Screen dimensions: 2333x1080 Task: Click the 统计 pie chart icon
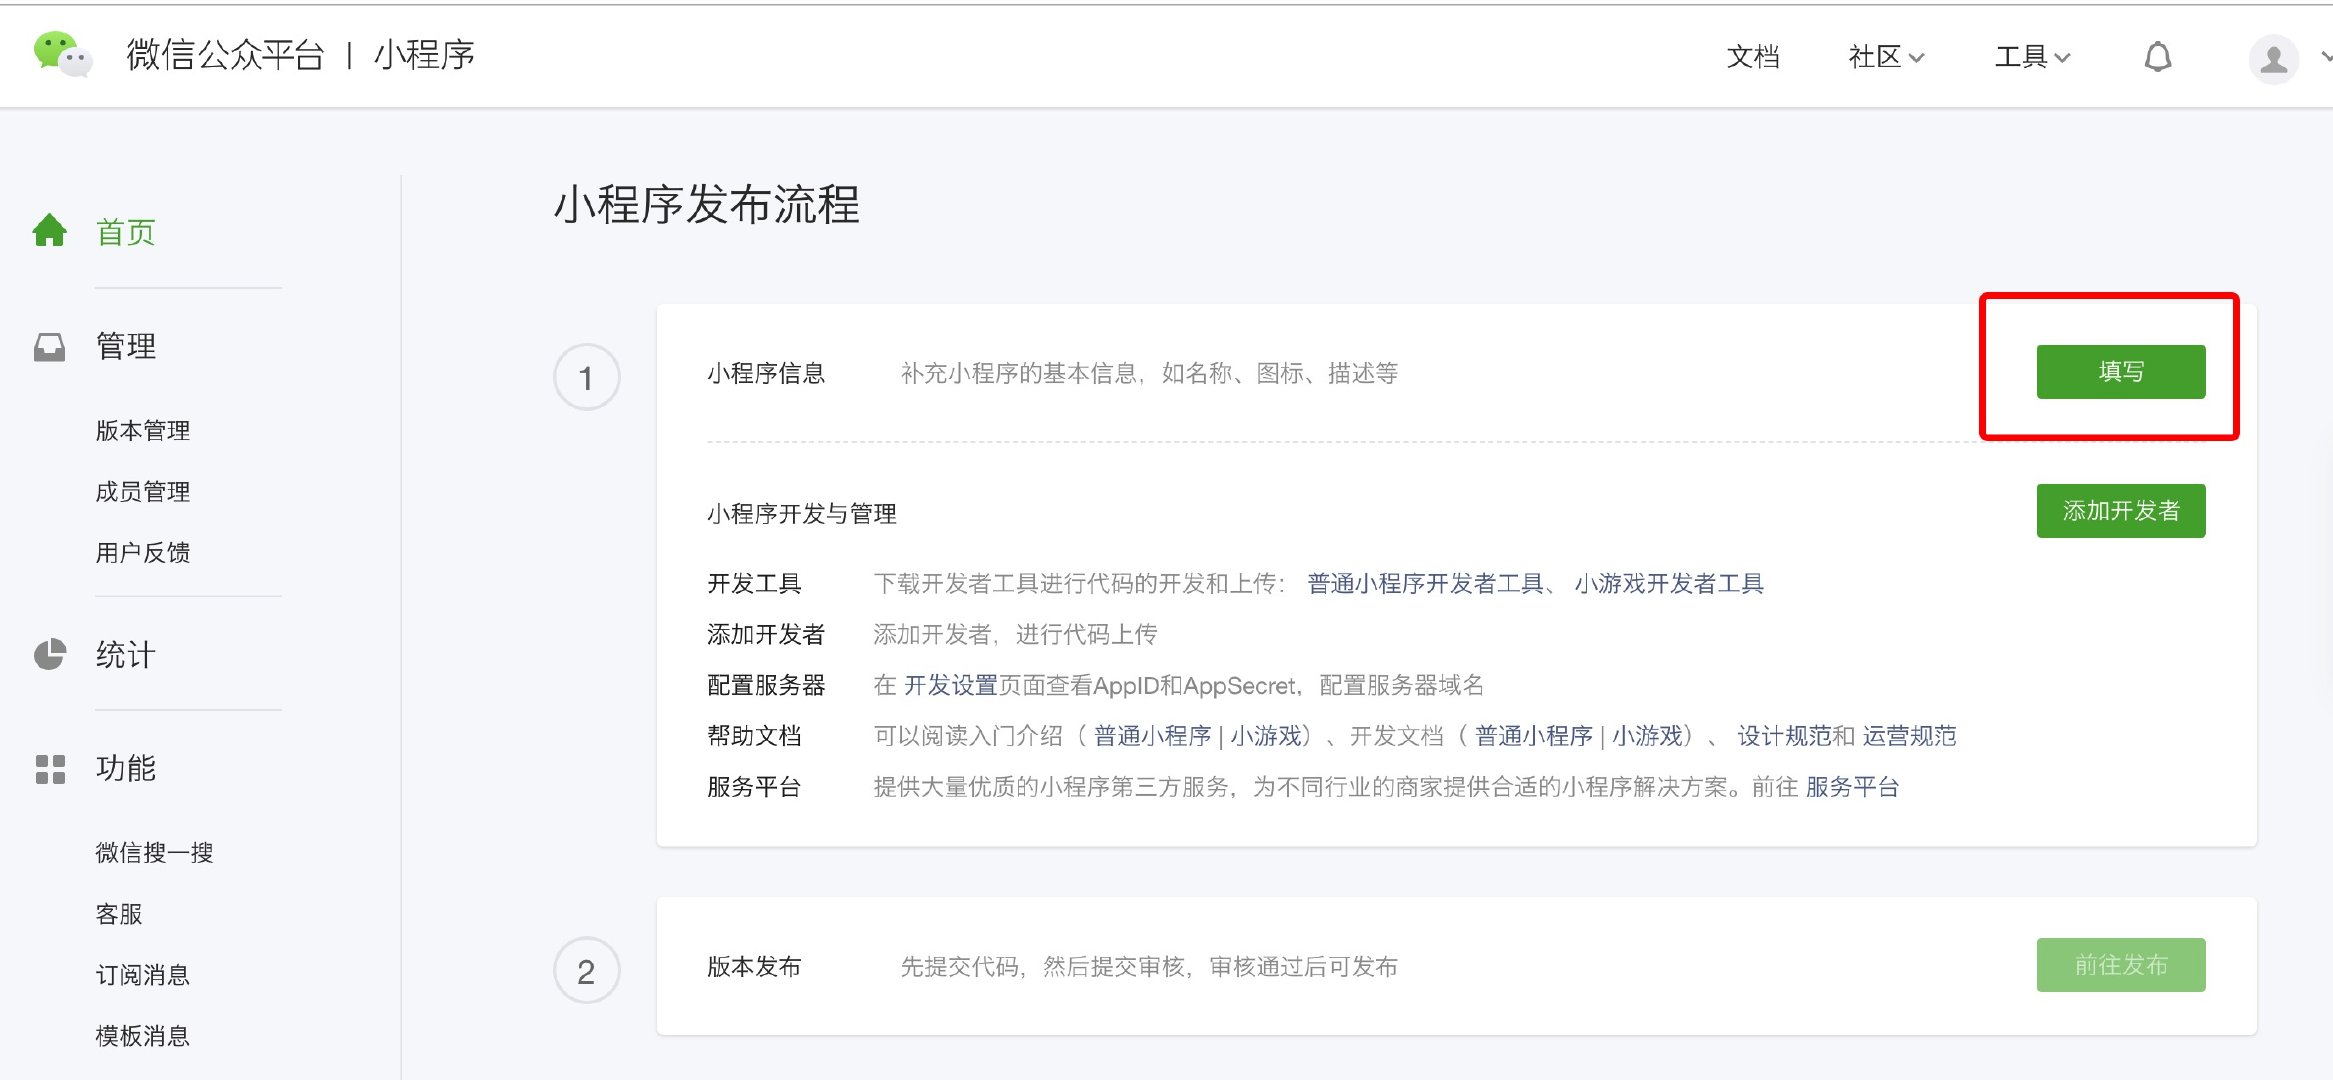49,655
